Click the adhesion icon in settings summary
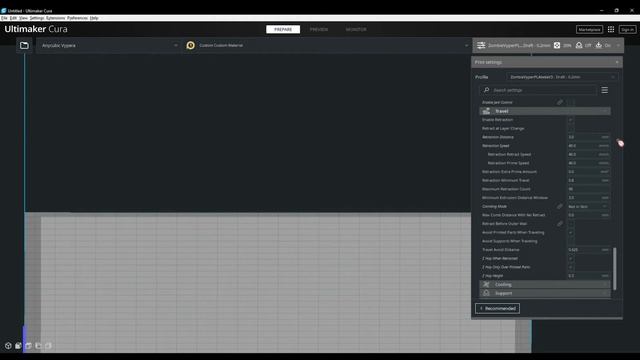Image resolution: width=640 pixels, height=360 pixels. coord(598,45)
